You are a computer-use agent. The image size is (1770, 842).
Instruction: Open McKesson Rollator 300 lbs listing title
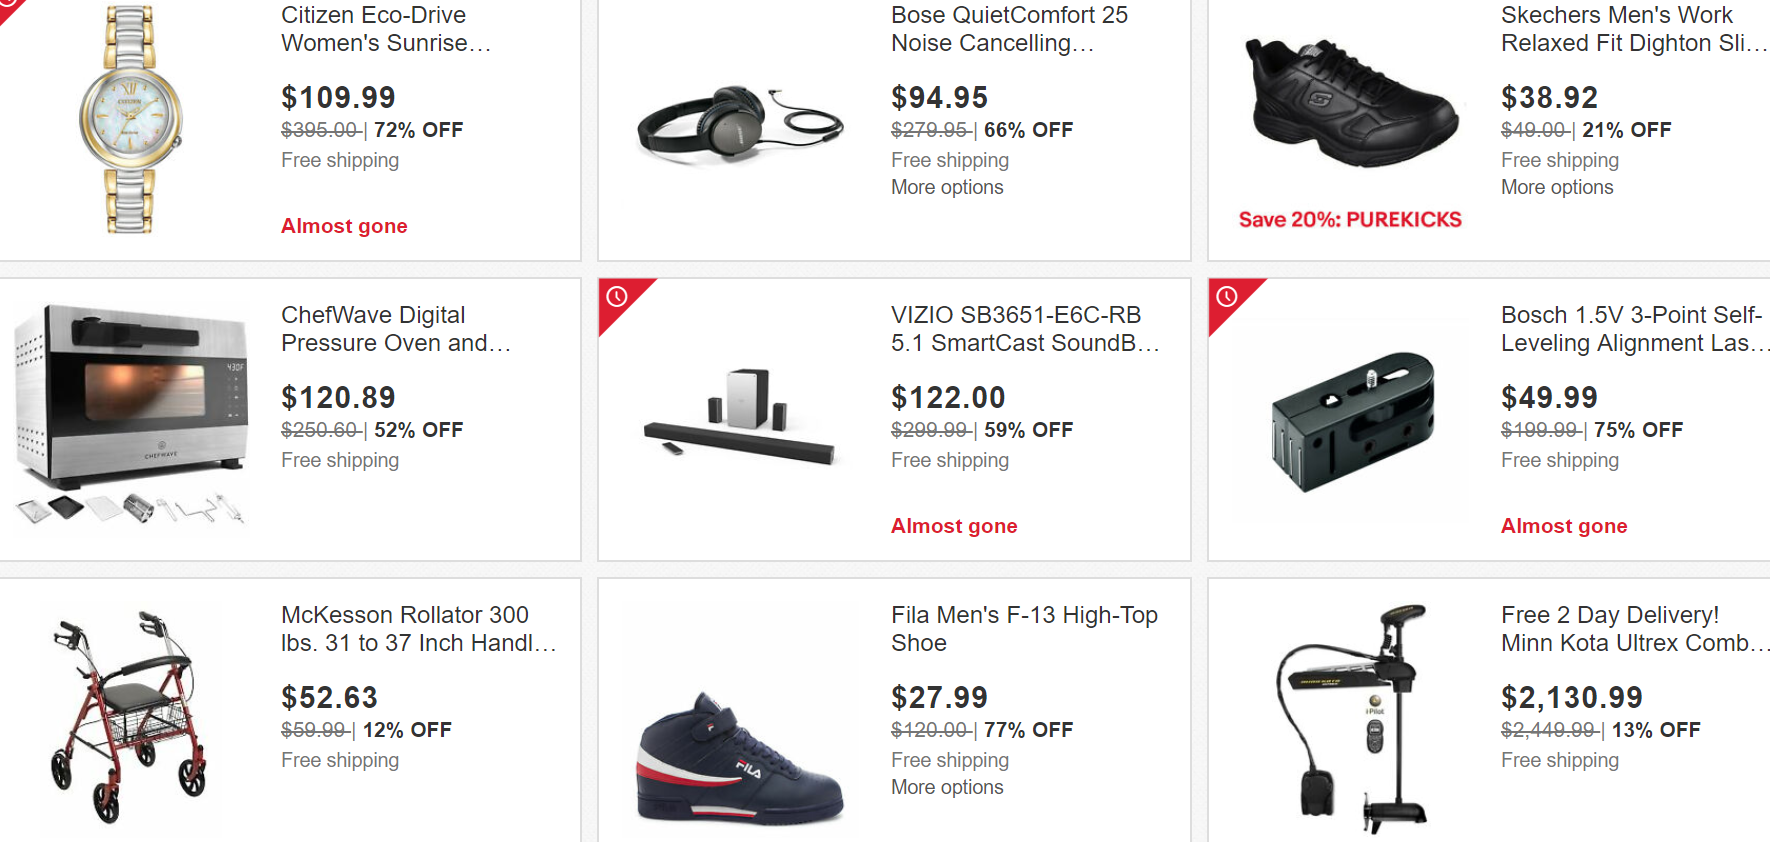(417, 629)
